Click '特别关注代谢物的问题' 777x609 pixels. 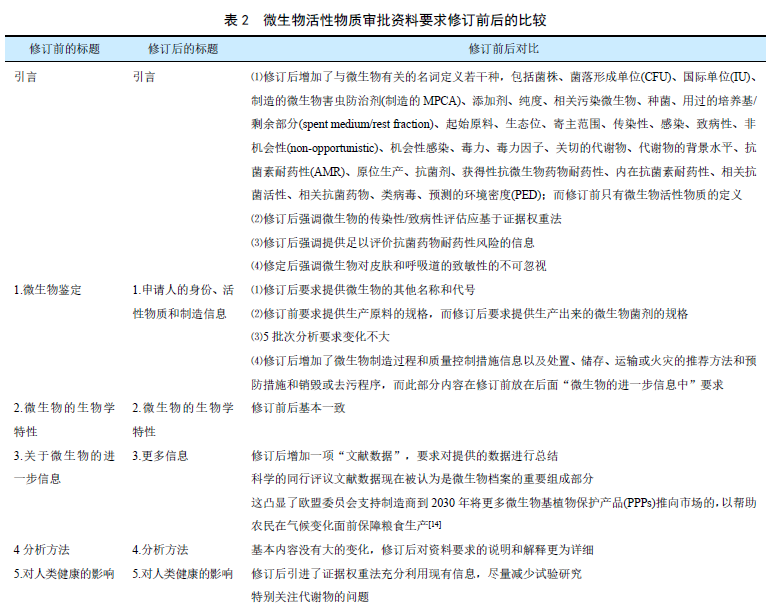(x=310, y=597)
